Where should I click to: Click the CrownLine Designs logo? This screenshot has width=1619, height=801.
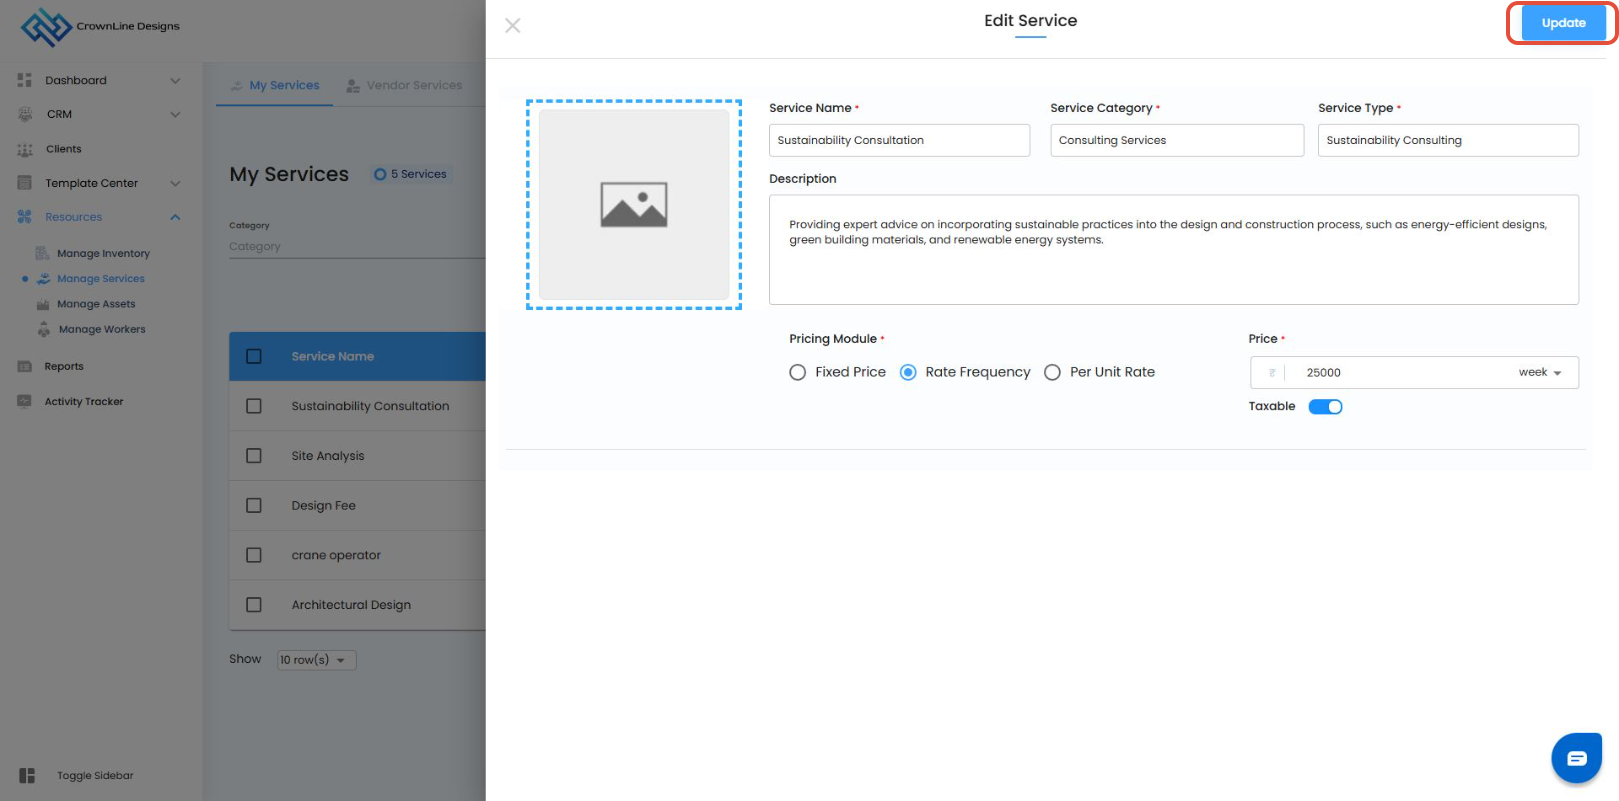(100, 27)
